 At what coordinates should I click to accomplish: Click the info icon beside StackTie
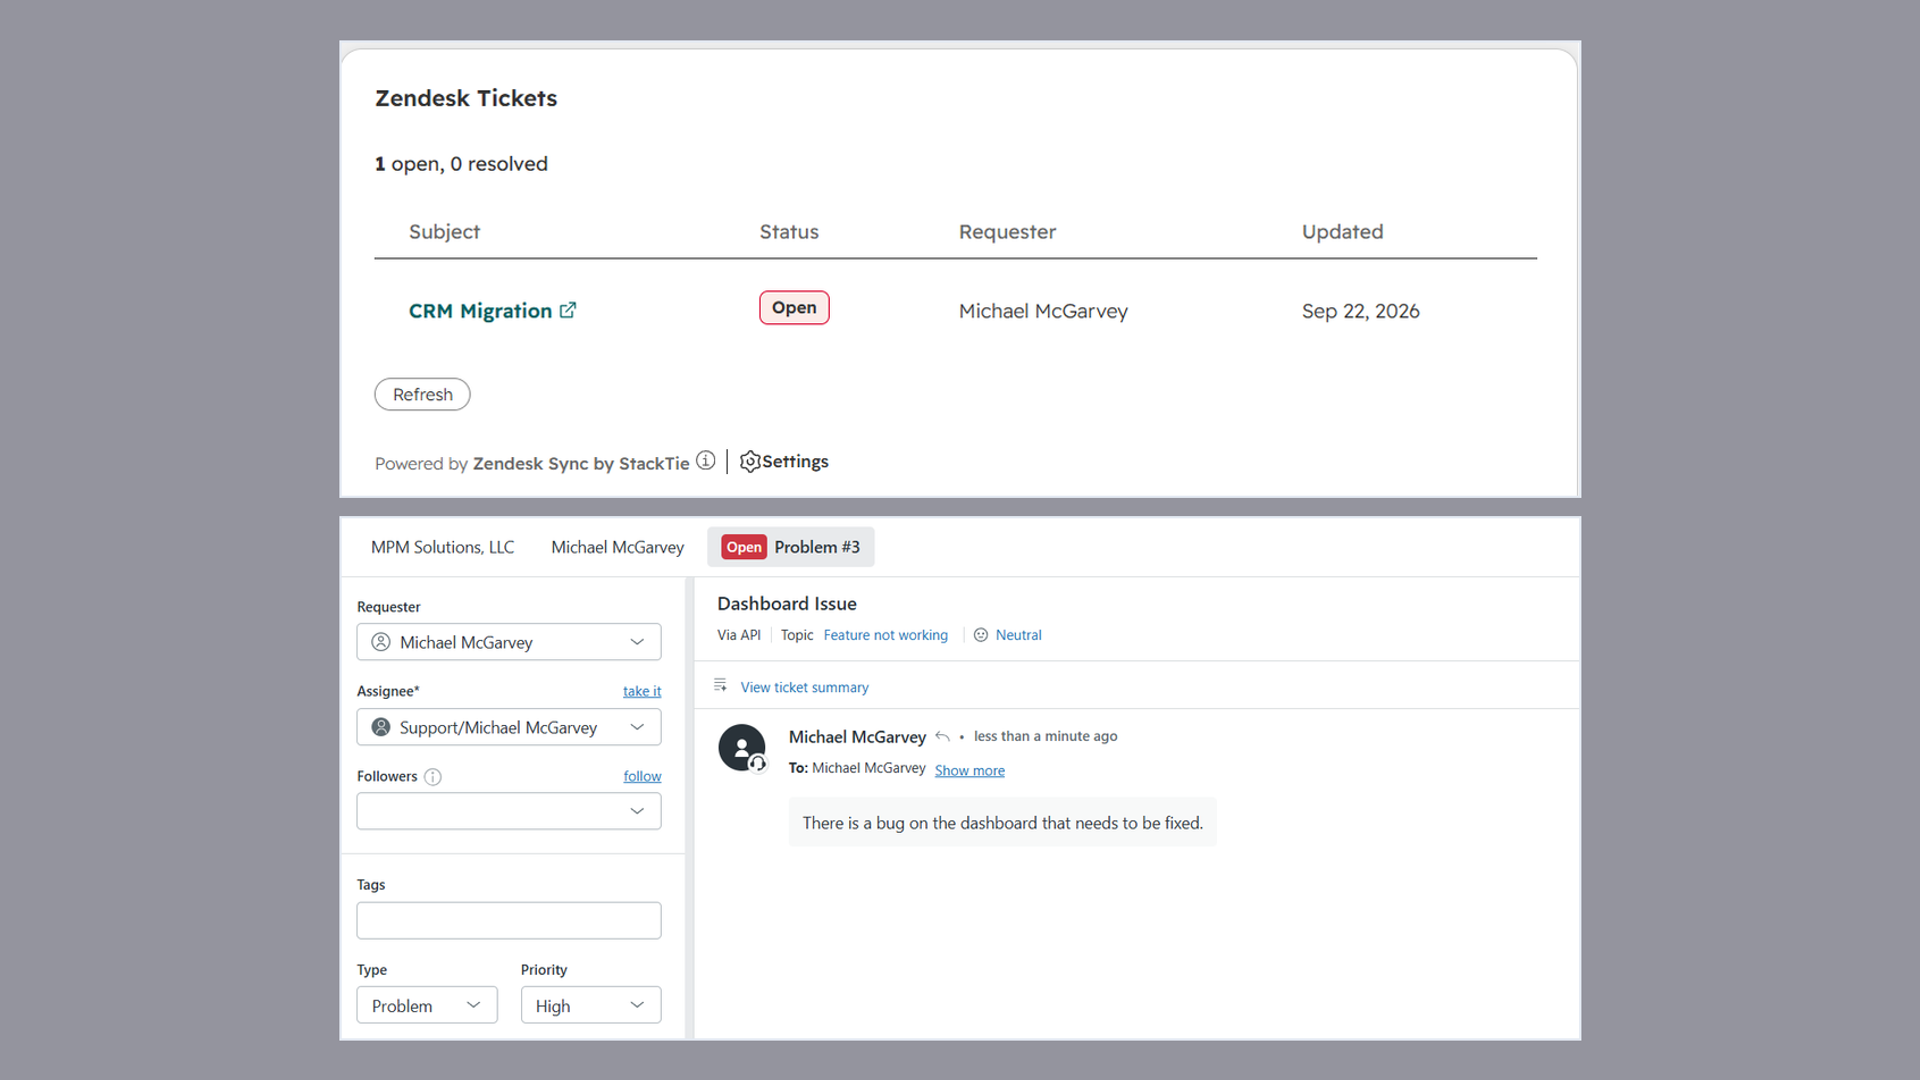click(x=706, y=461)
